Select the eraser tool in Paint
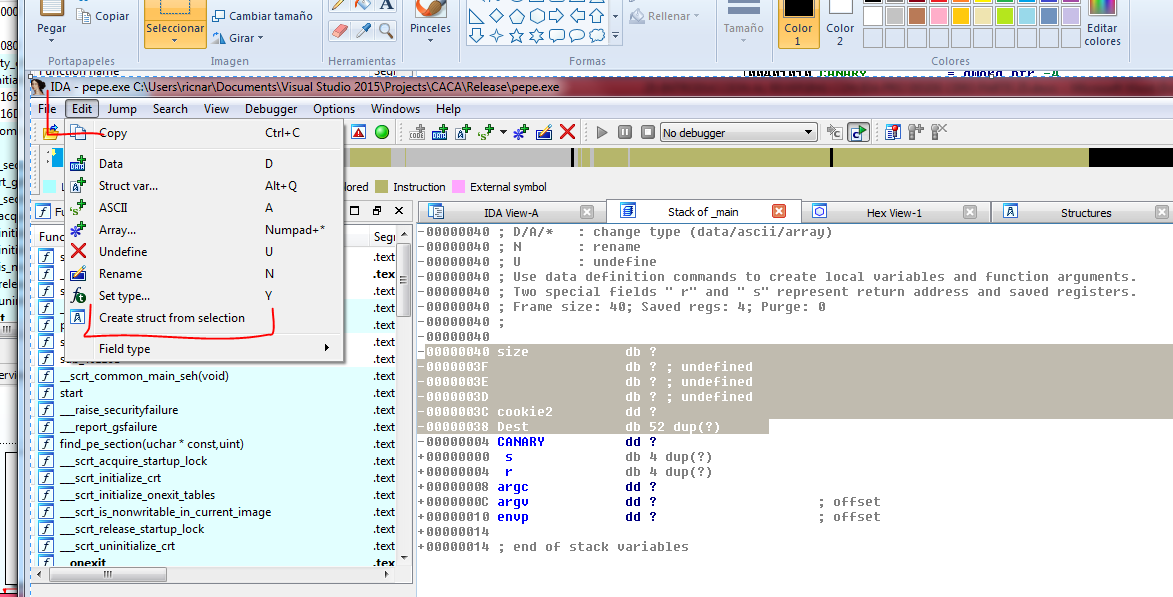Viewport: 1173px width, 597px height. [x=339, y=31]
